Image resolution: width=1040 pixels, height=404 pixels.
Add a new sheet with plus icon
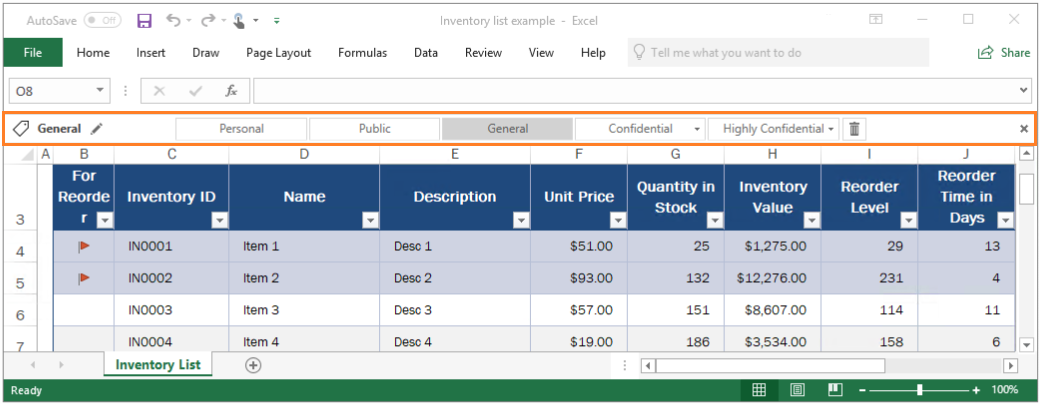click(x=253, y=365)
